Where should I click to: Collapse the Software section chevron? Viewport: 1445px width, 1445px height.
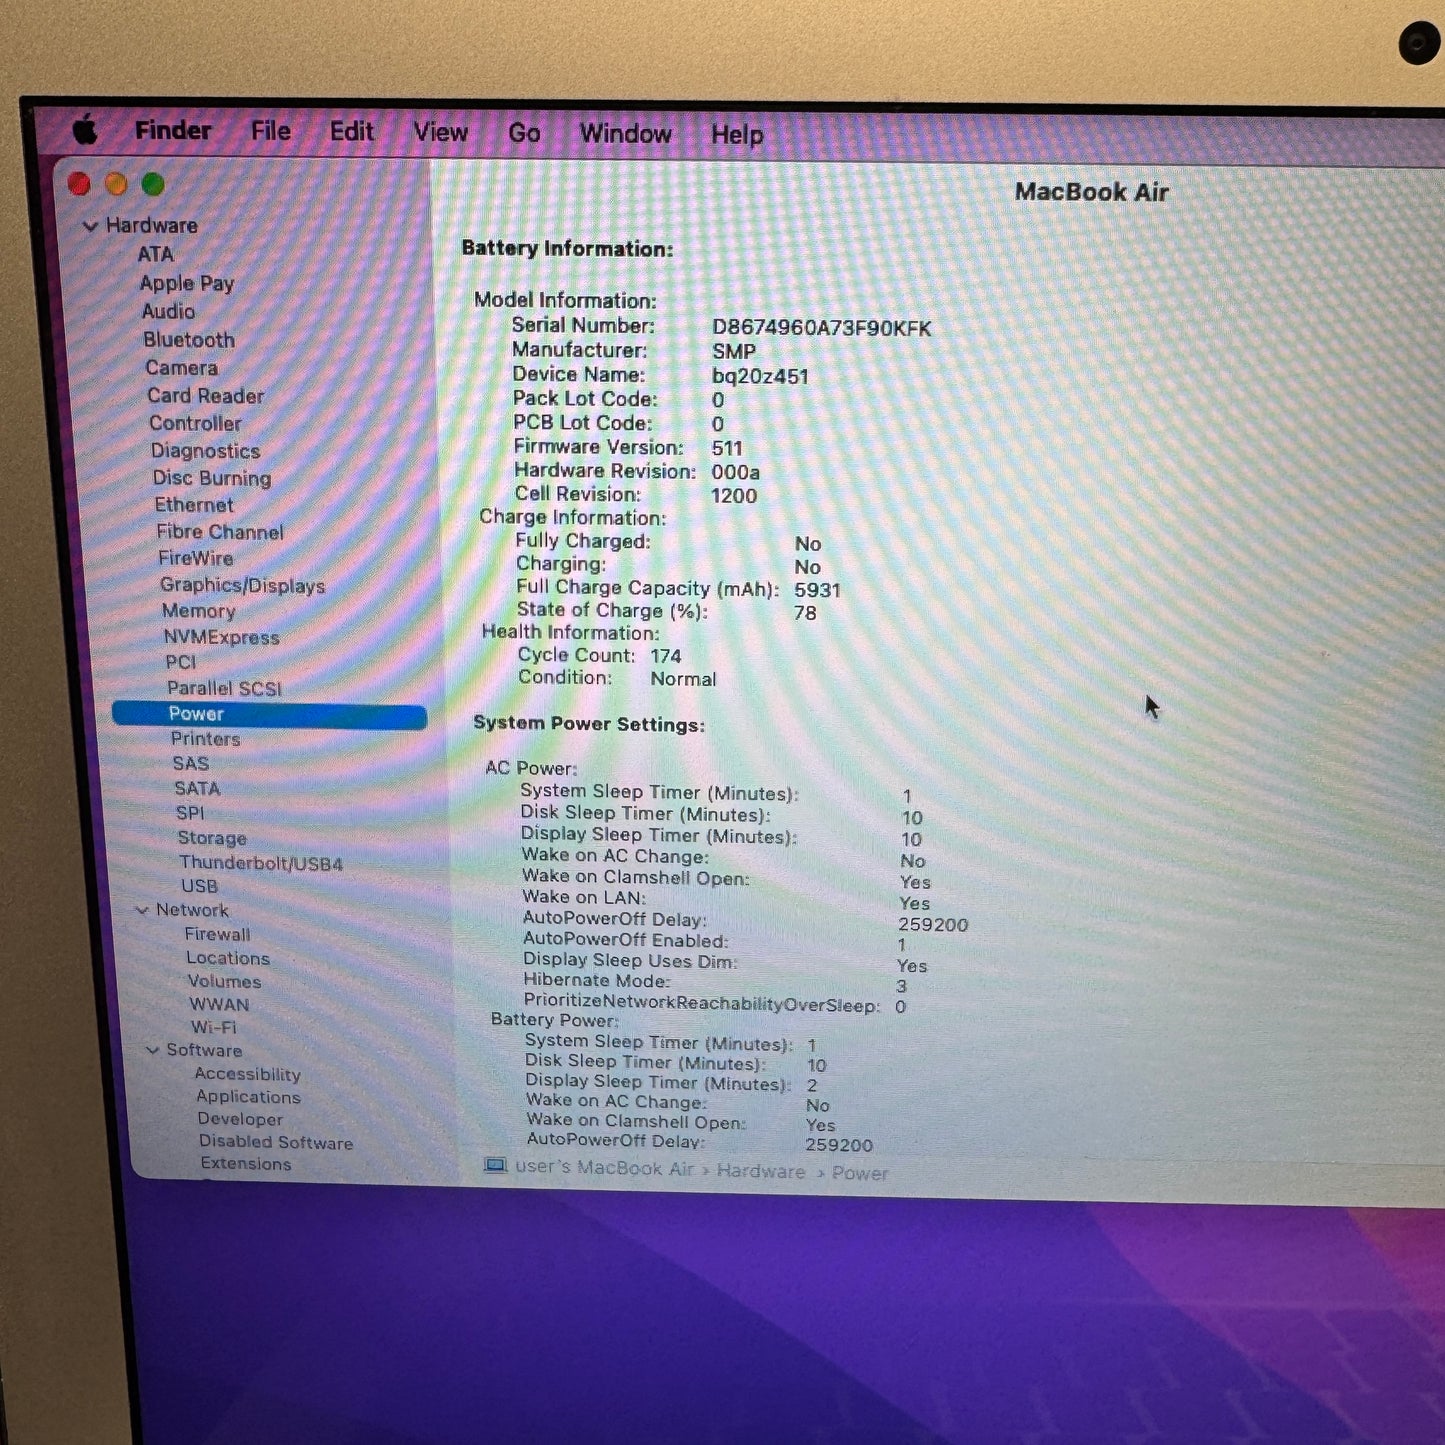pos(153,1050)
